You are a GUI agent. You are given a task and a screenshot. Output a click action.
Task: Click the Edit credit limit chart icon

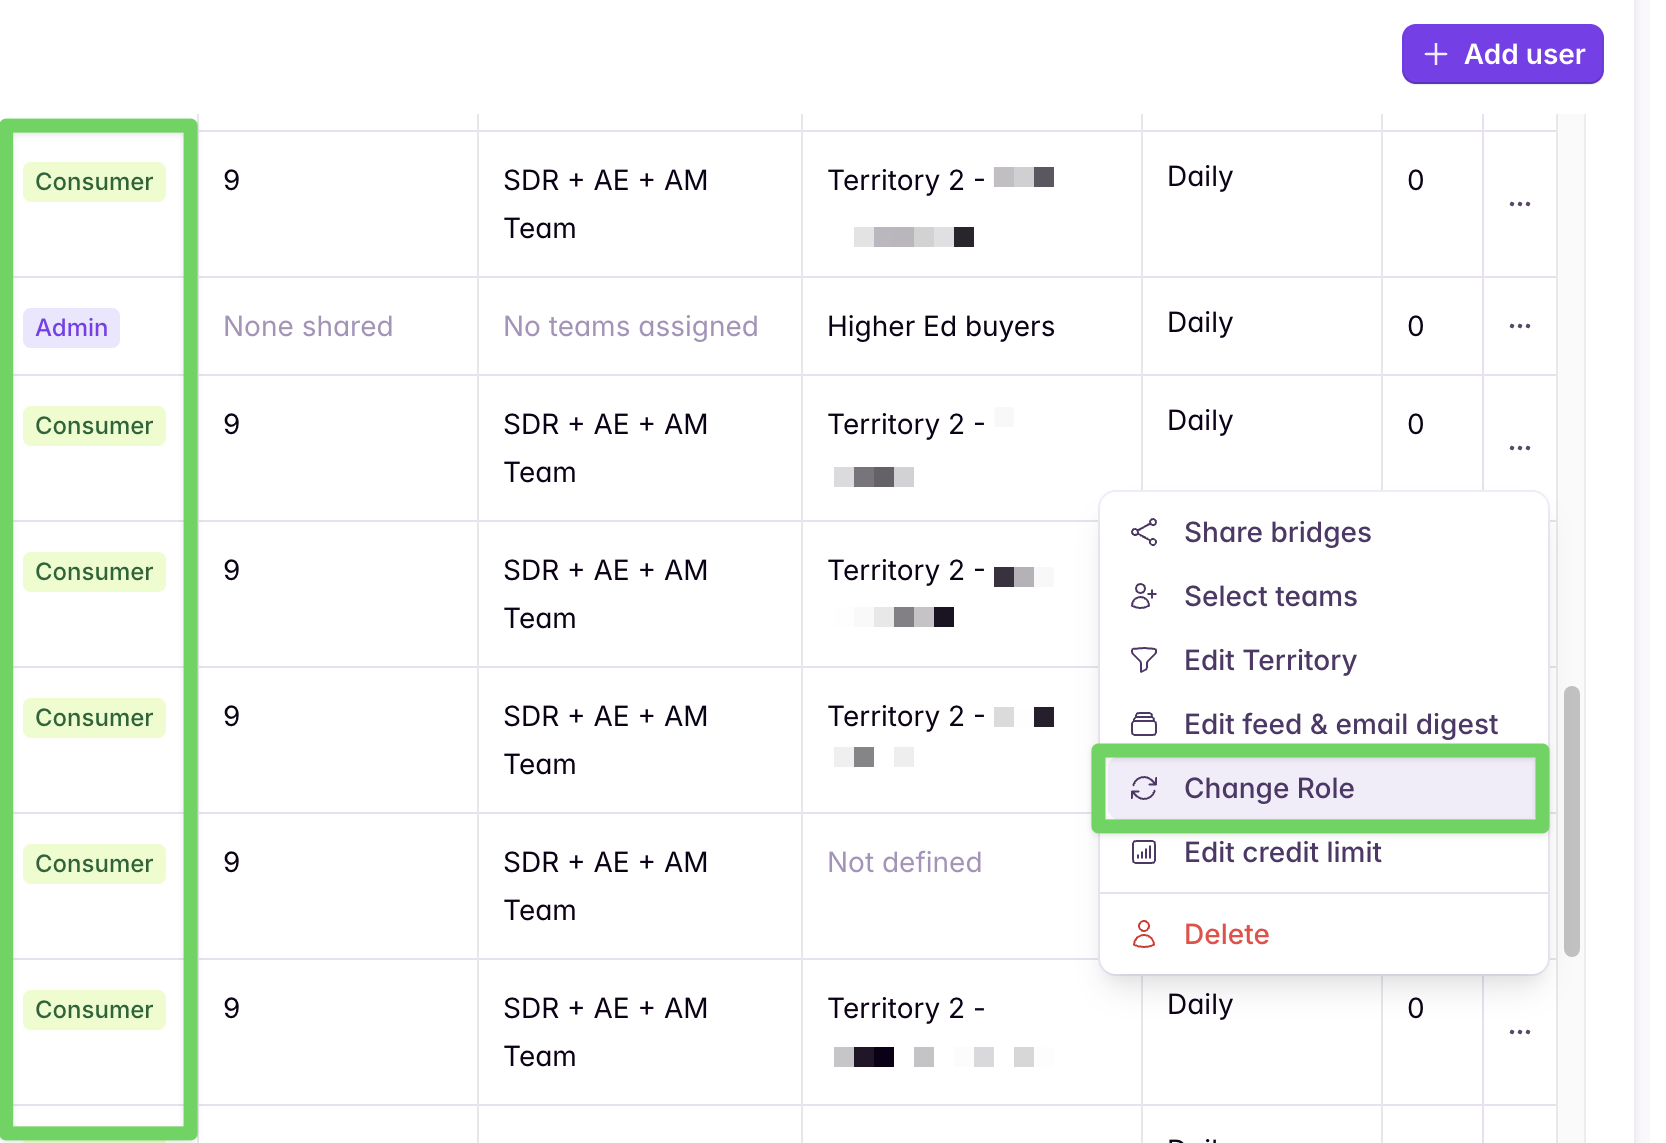1145,852
